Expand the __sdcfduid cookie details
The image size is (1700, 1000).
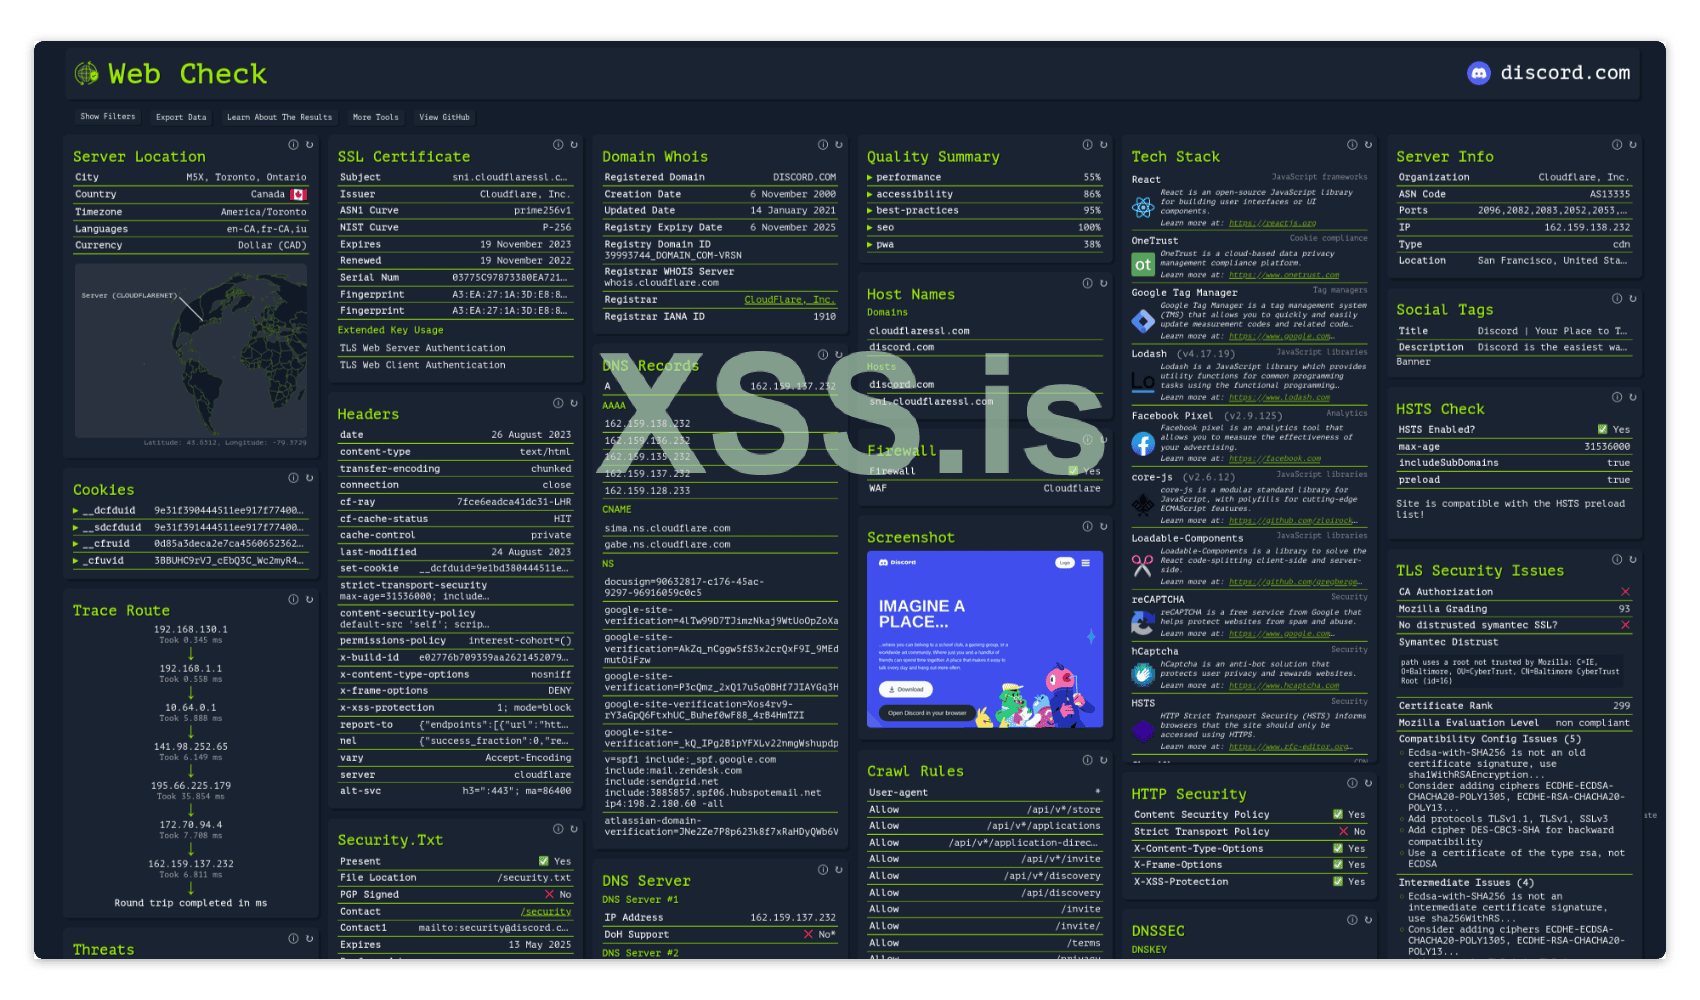[190, 528]
